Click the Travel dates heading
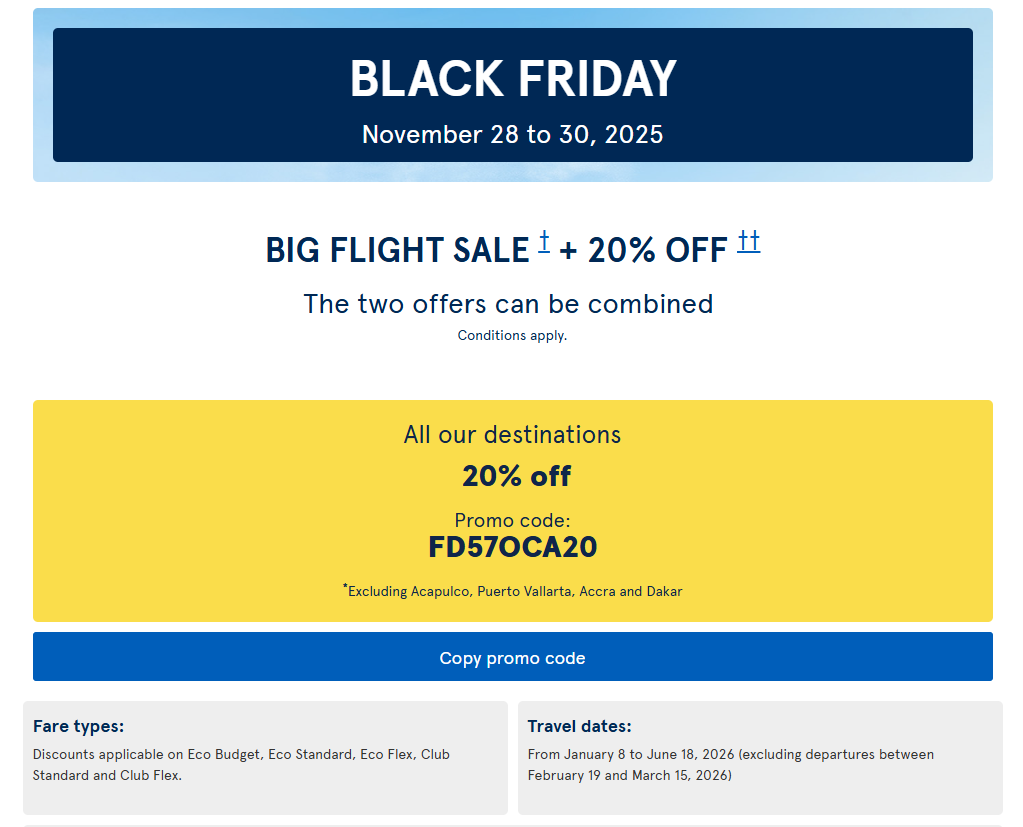 coord(579,727)
